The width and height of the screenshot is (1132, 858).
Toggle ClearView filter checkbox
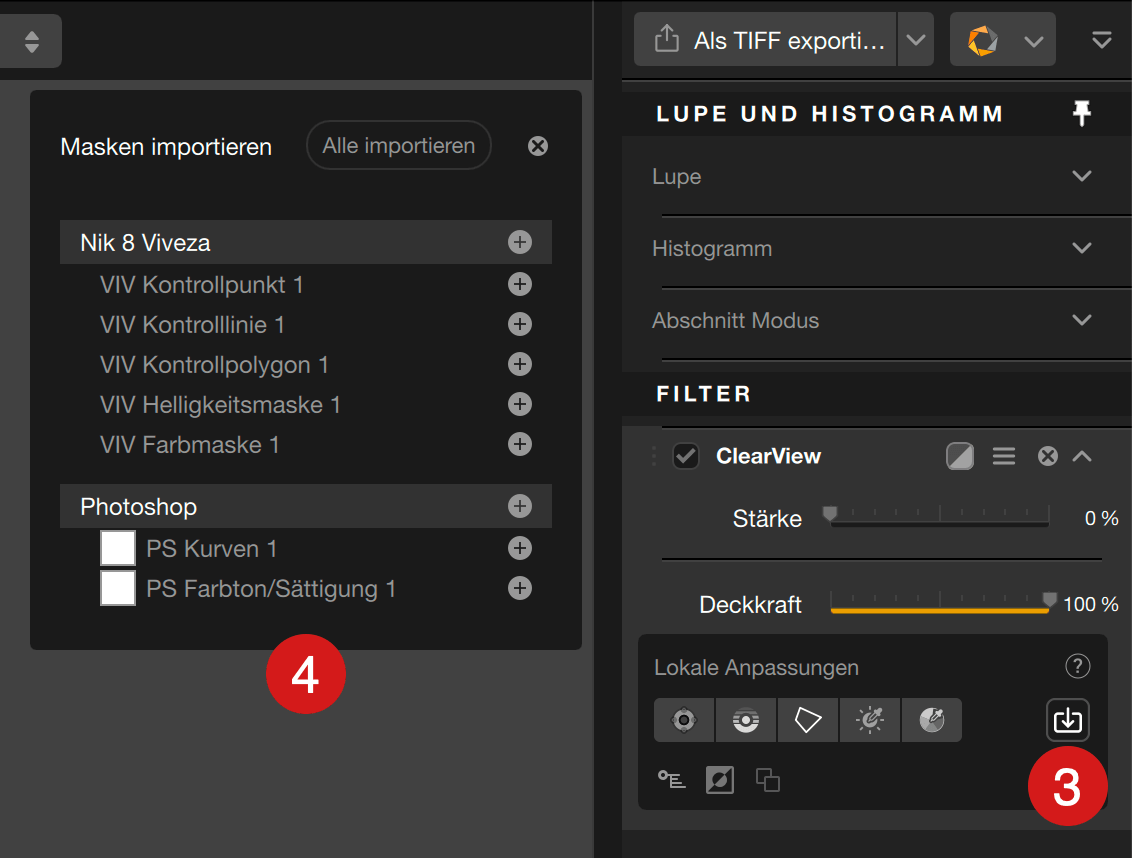pyautogui.click(x=685, y=456)
